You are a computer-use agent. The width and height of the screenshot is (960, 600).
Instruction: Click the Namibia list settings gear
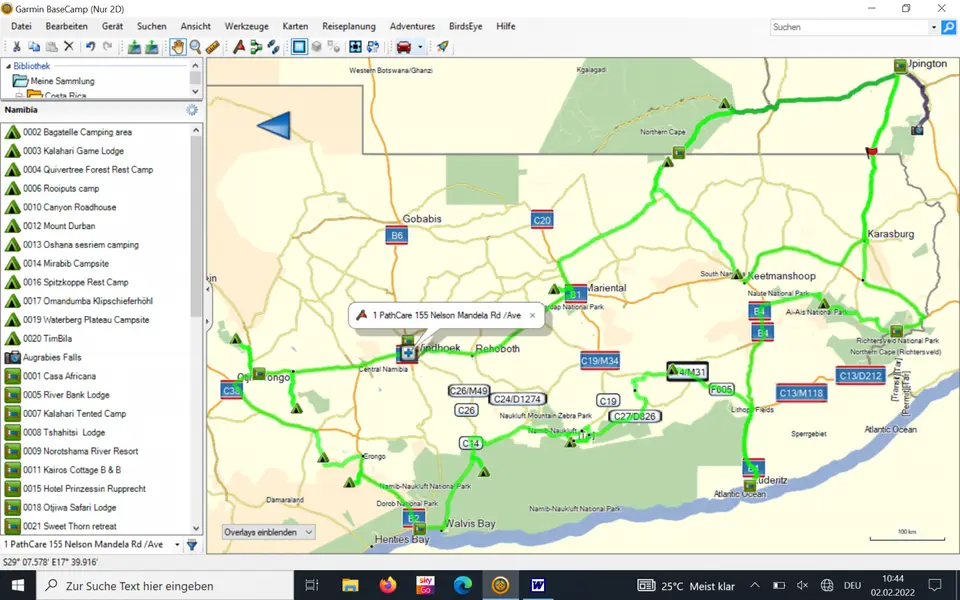click(x=192, y=110)
